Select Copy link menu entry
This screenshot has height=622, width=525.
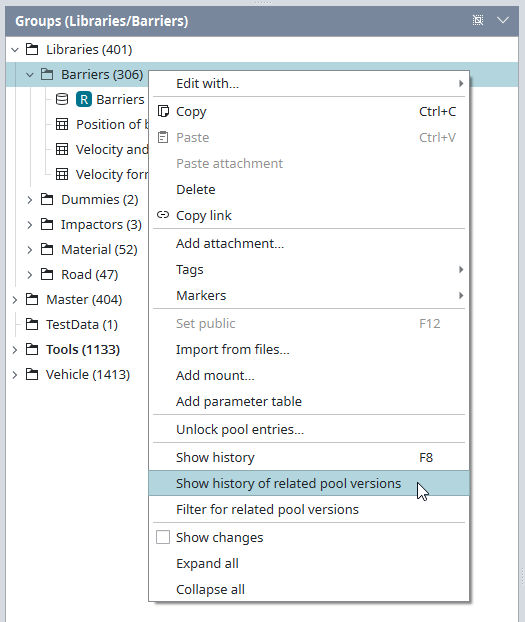(x=309, y=215)
